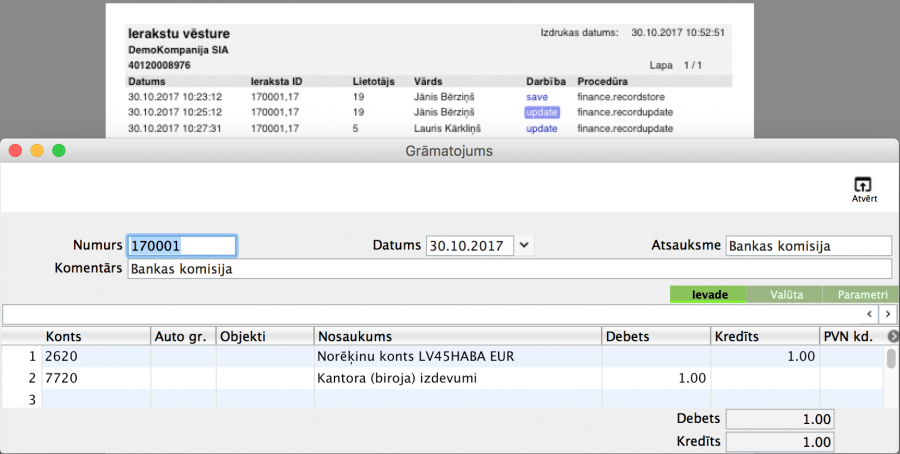900x454 pixels.
Task: Expand the Datums date dropdown
Action: 526,245
